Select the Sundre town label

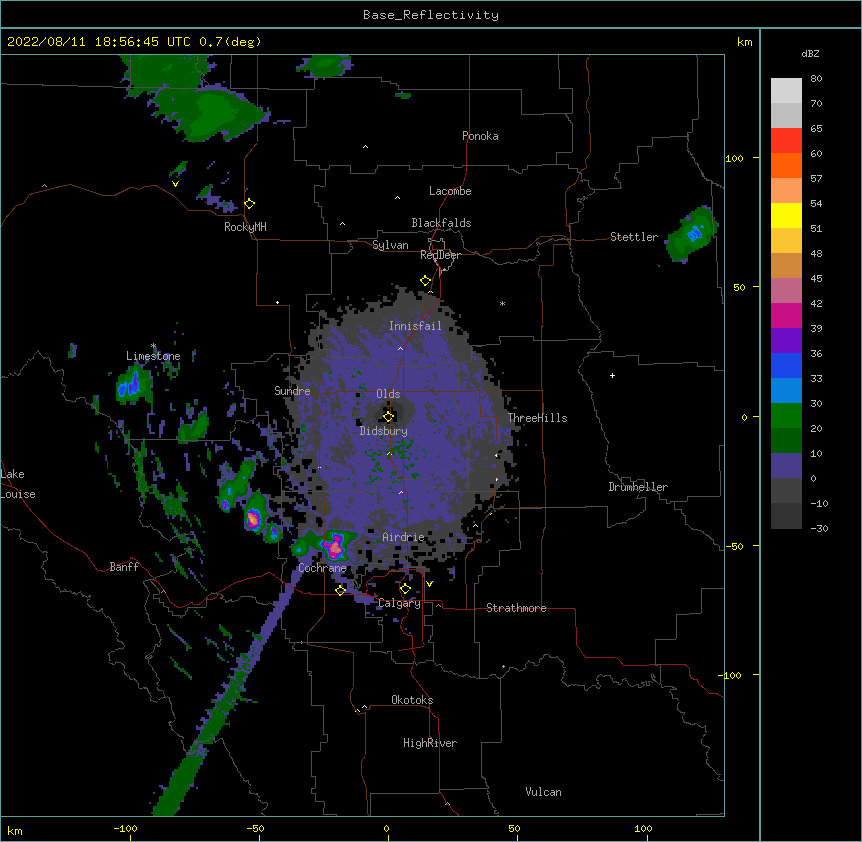[x=292, y=391]
